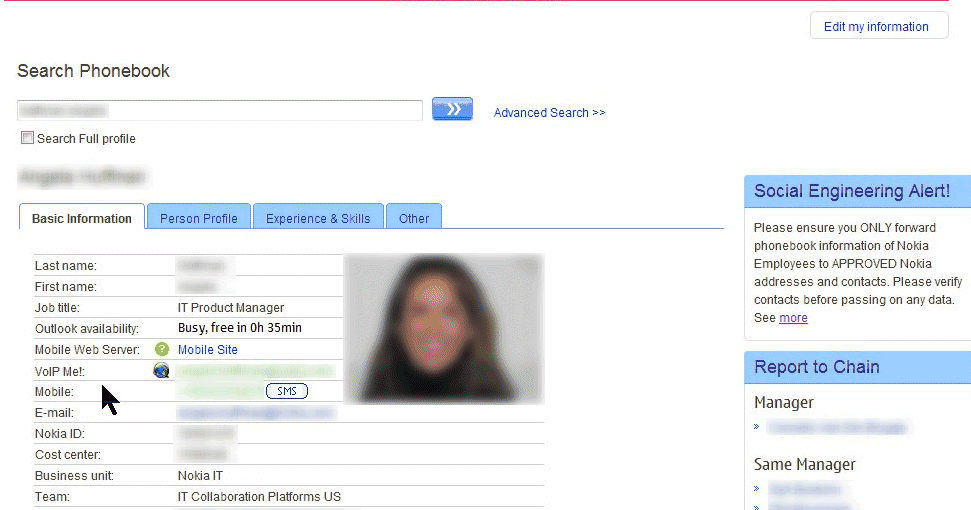Click the Team value IT Collaboration Platforms US
The width and height of the screenshot is (971, 510).
click(259, 496)
